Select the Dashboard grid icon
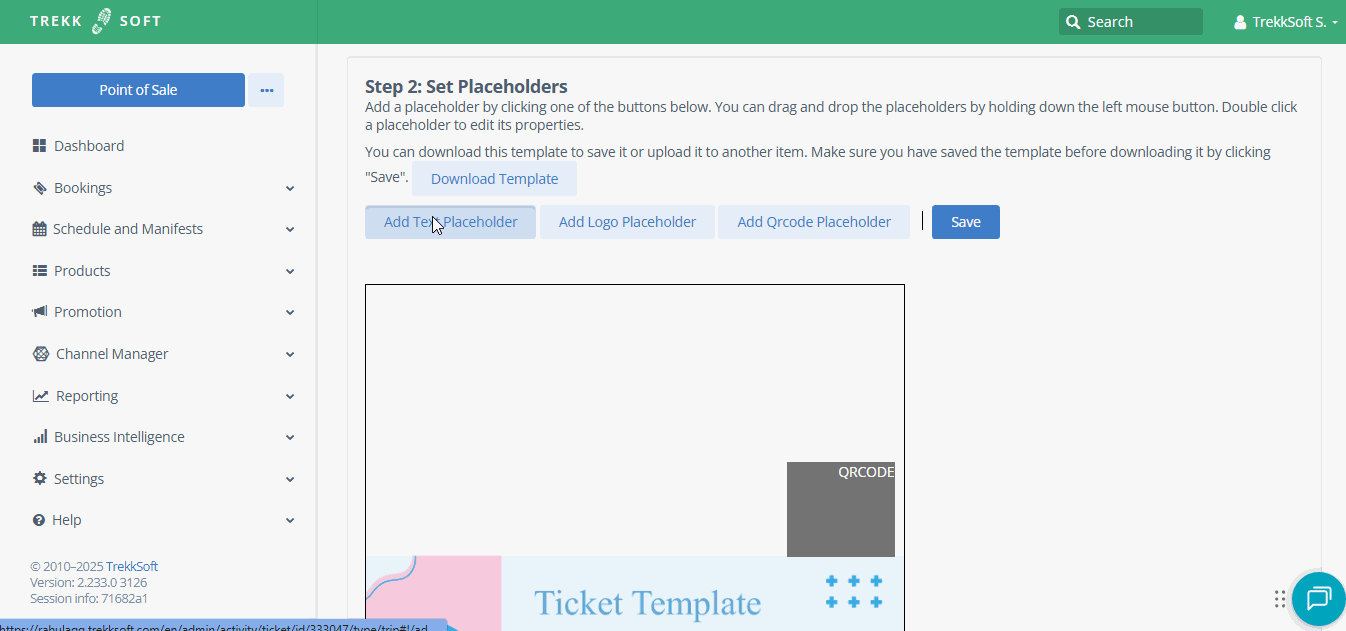 point(39,145)
